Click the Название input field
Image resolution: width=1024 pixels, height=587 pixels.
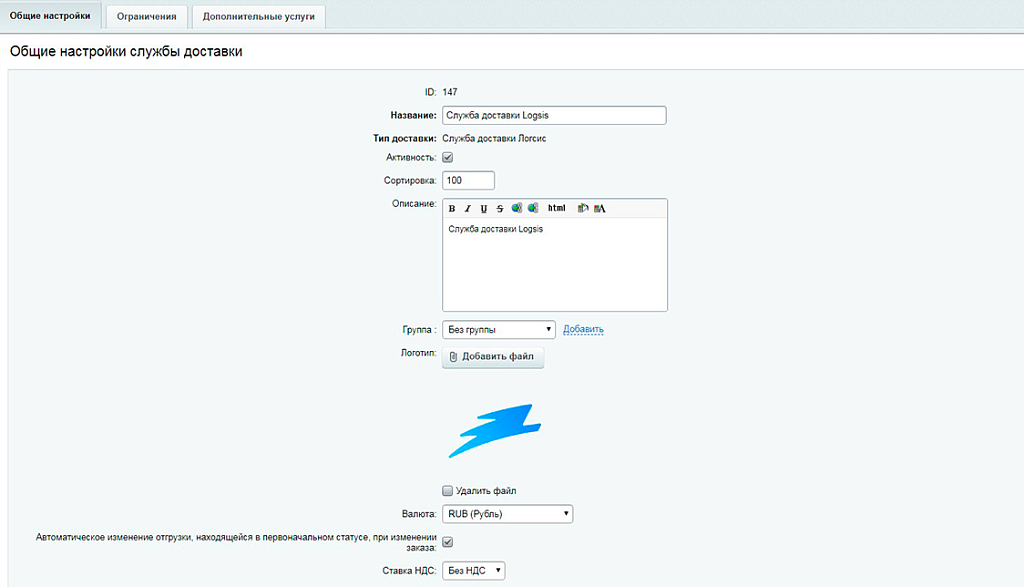554,115
